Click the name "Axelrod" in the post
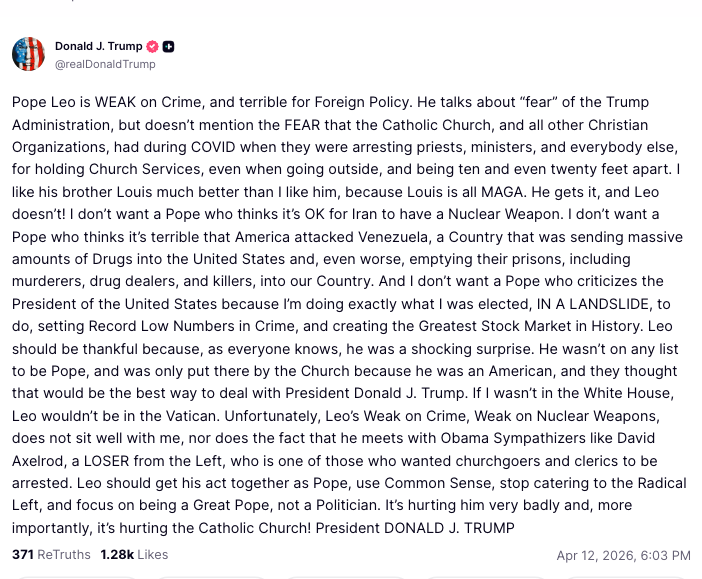The height and width of the screenshot is (579, 702). (x=40, y=459)
